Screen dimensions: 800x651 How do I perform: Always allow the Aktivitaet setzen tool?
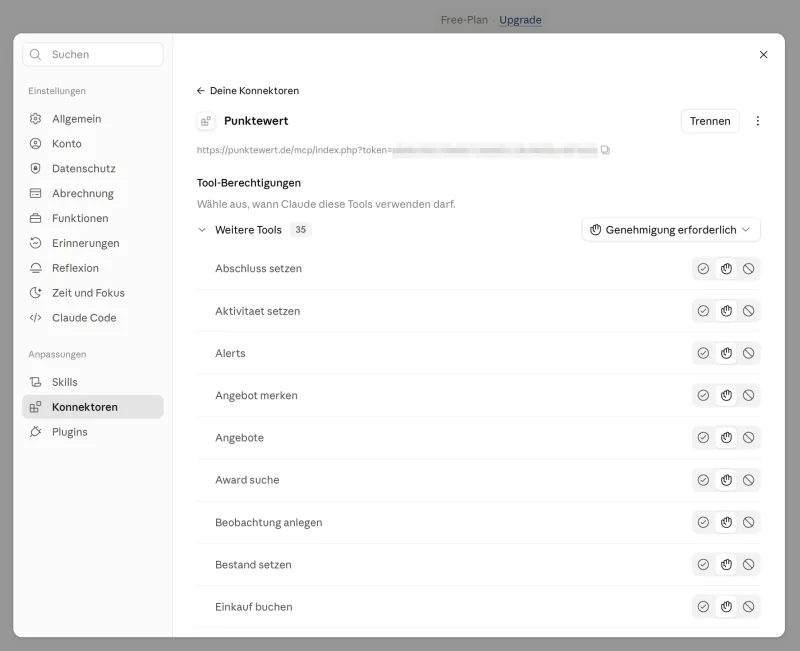click(x=703, y=311)
